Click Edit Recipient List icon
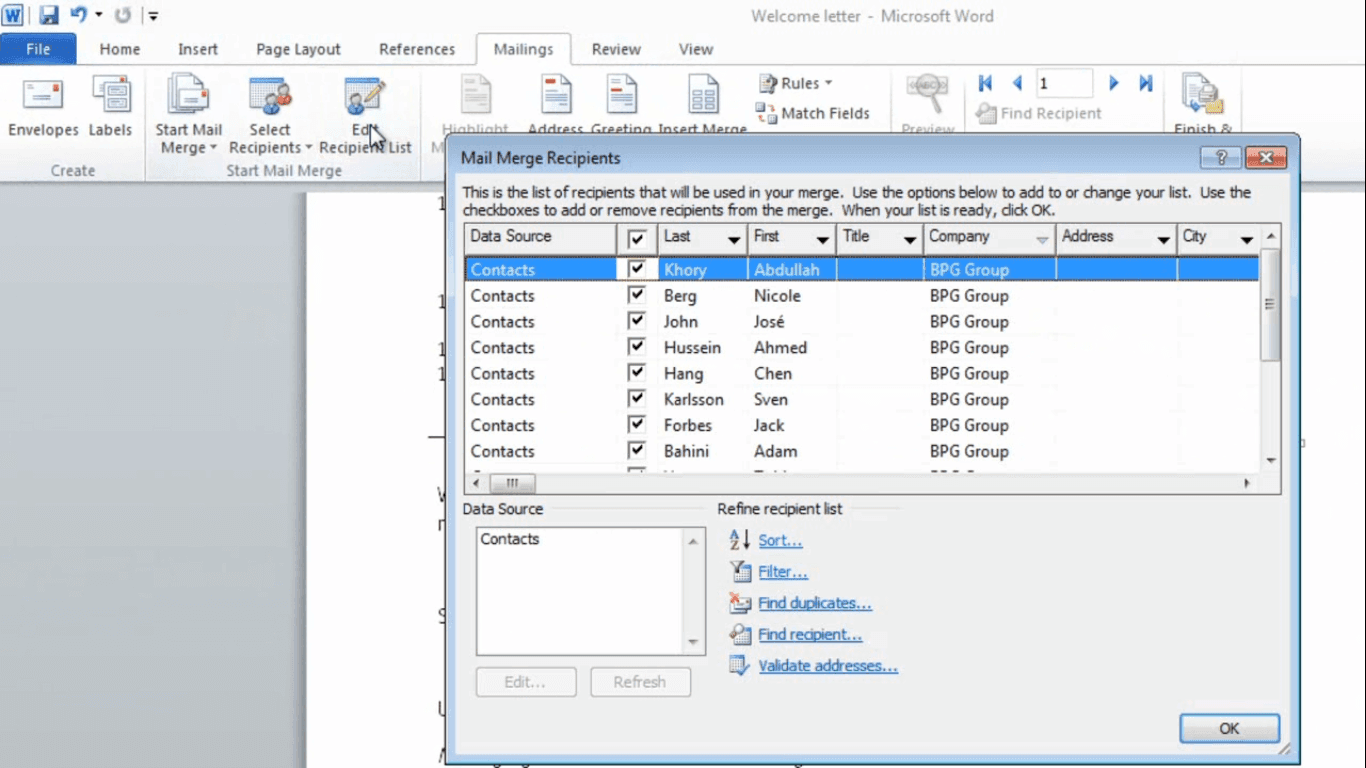This screenshot has height=768, width=1366. (365, 97)
